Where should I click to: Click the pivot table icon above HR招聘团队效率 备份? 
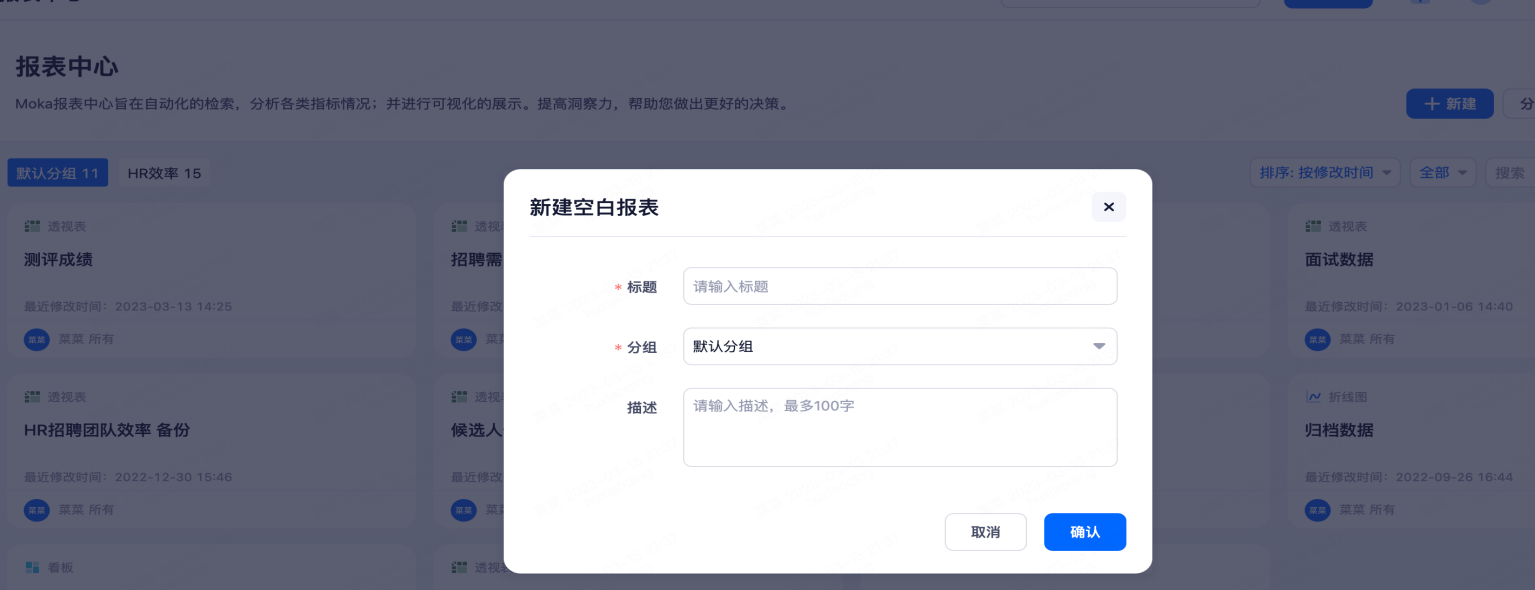click(32, 397)
